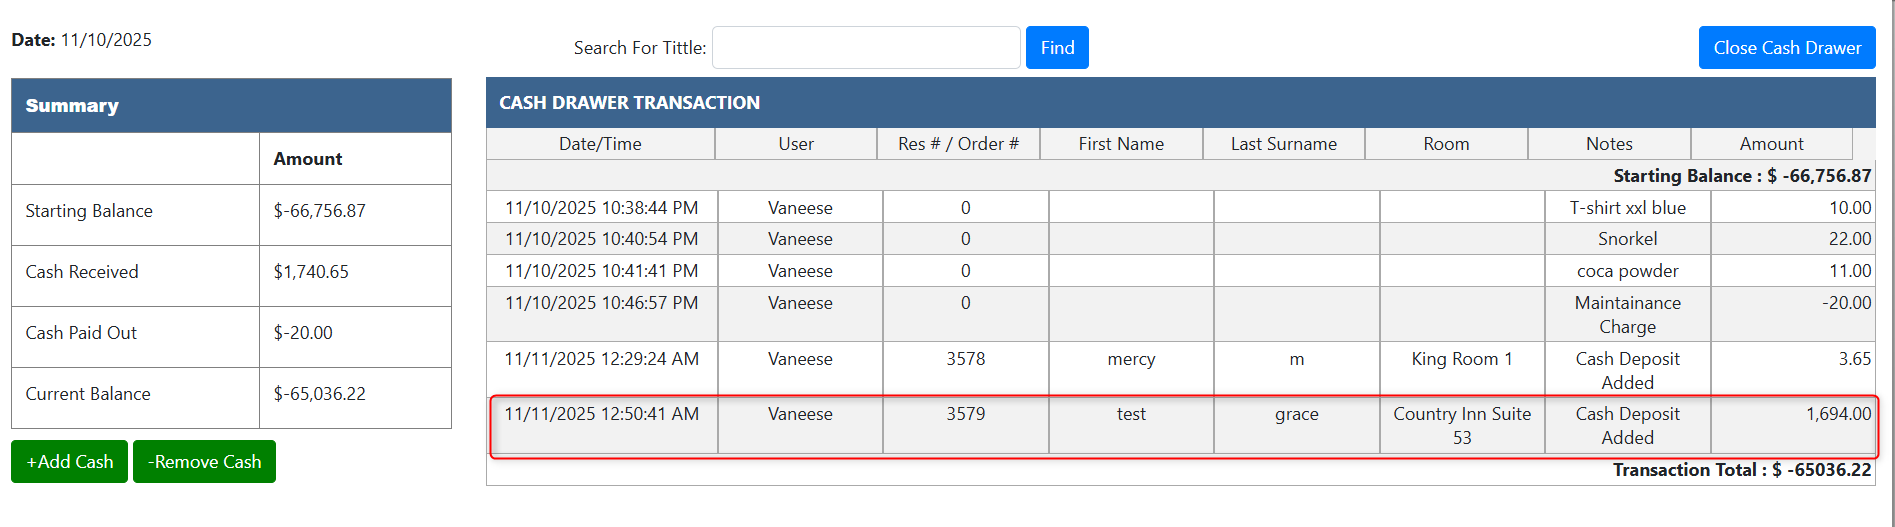Open reservation number 3578
The width and height of the screenshot is (1895, 527).
[966, 359]
